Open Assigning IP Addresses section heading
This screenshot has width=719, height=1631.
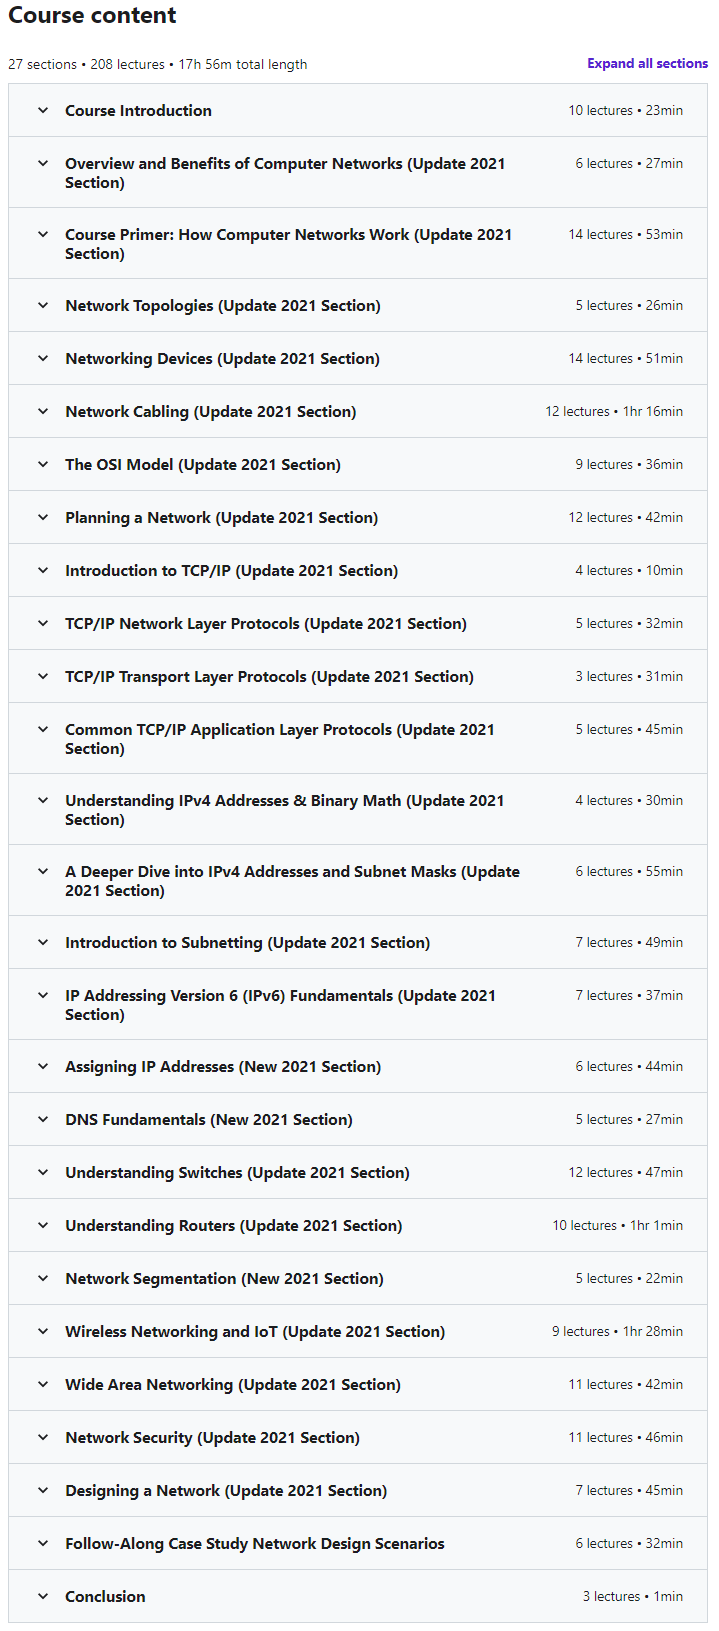click(x=222, y=1067)
